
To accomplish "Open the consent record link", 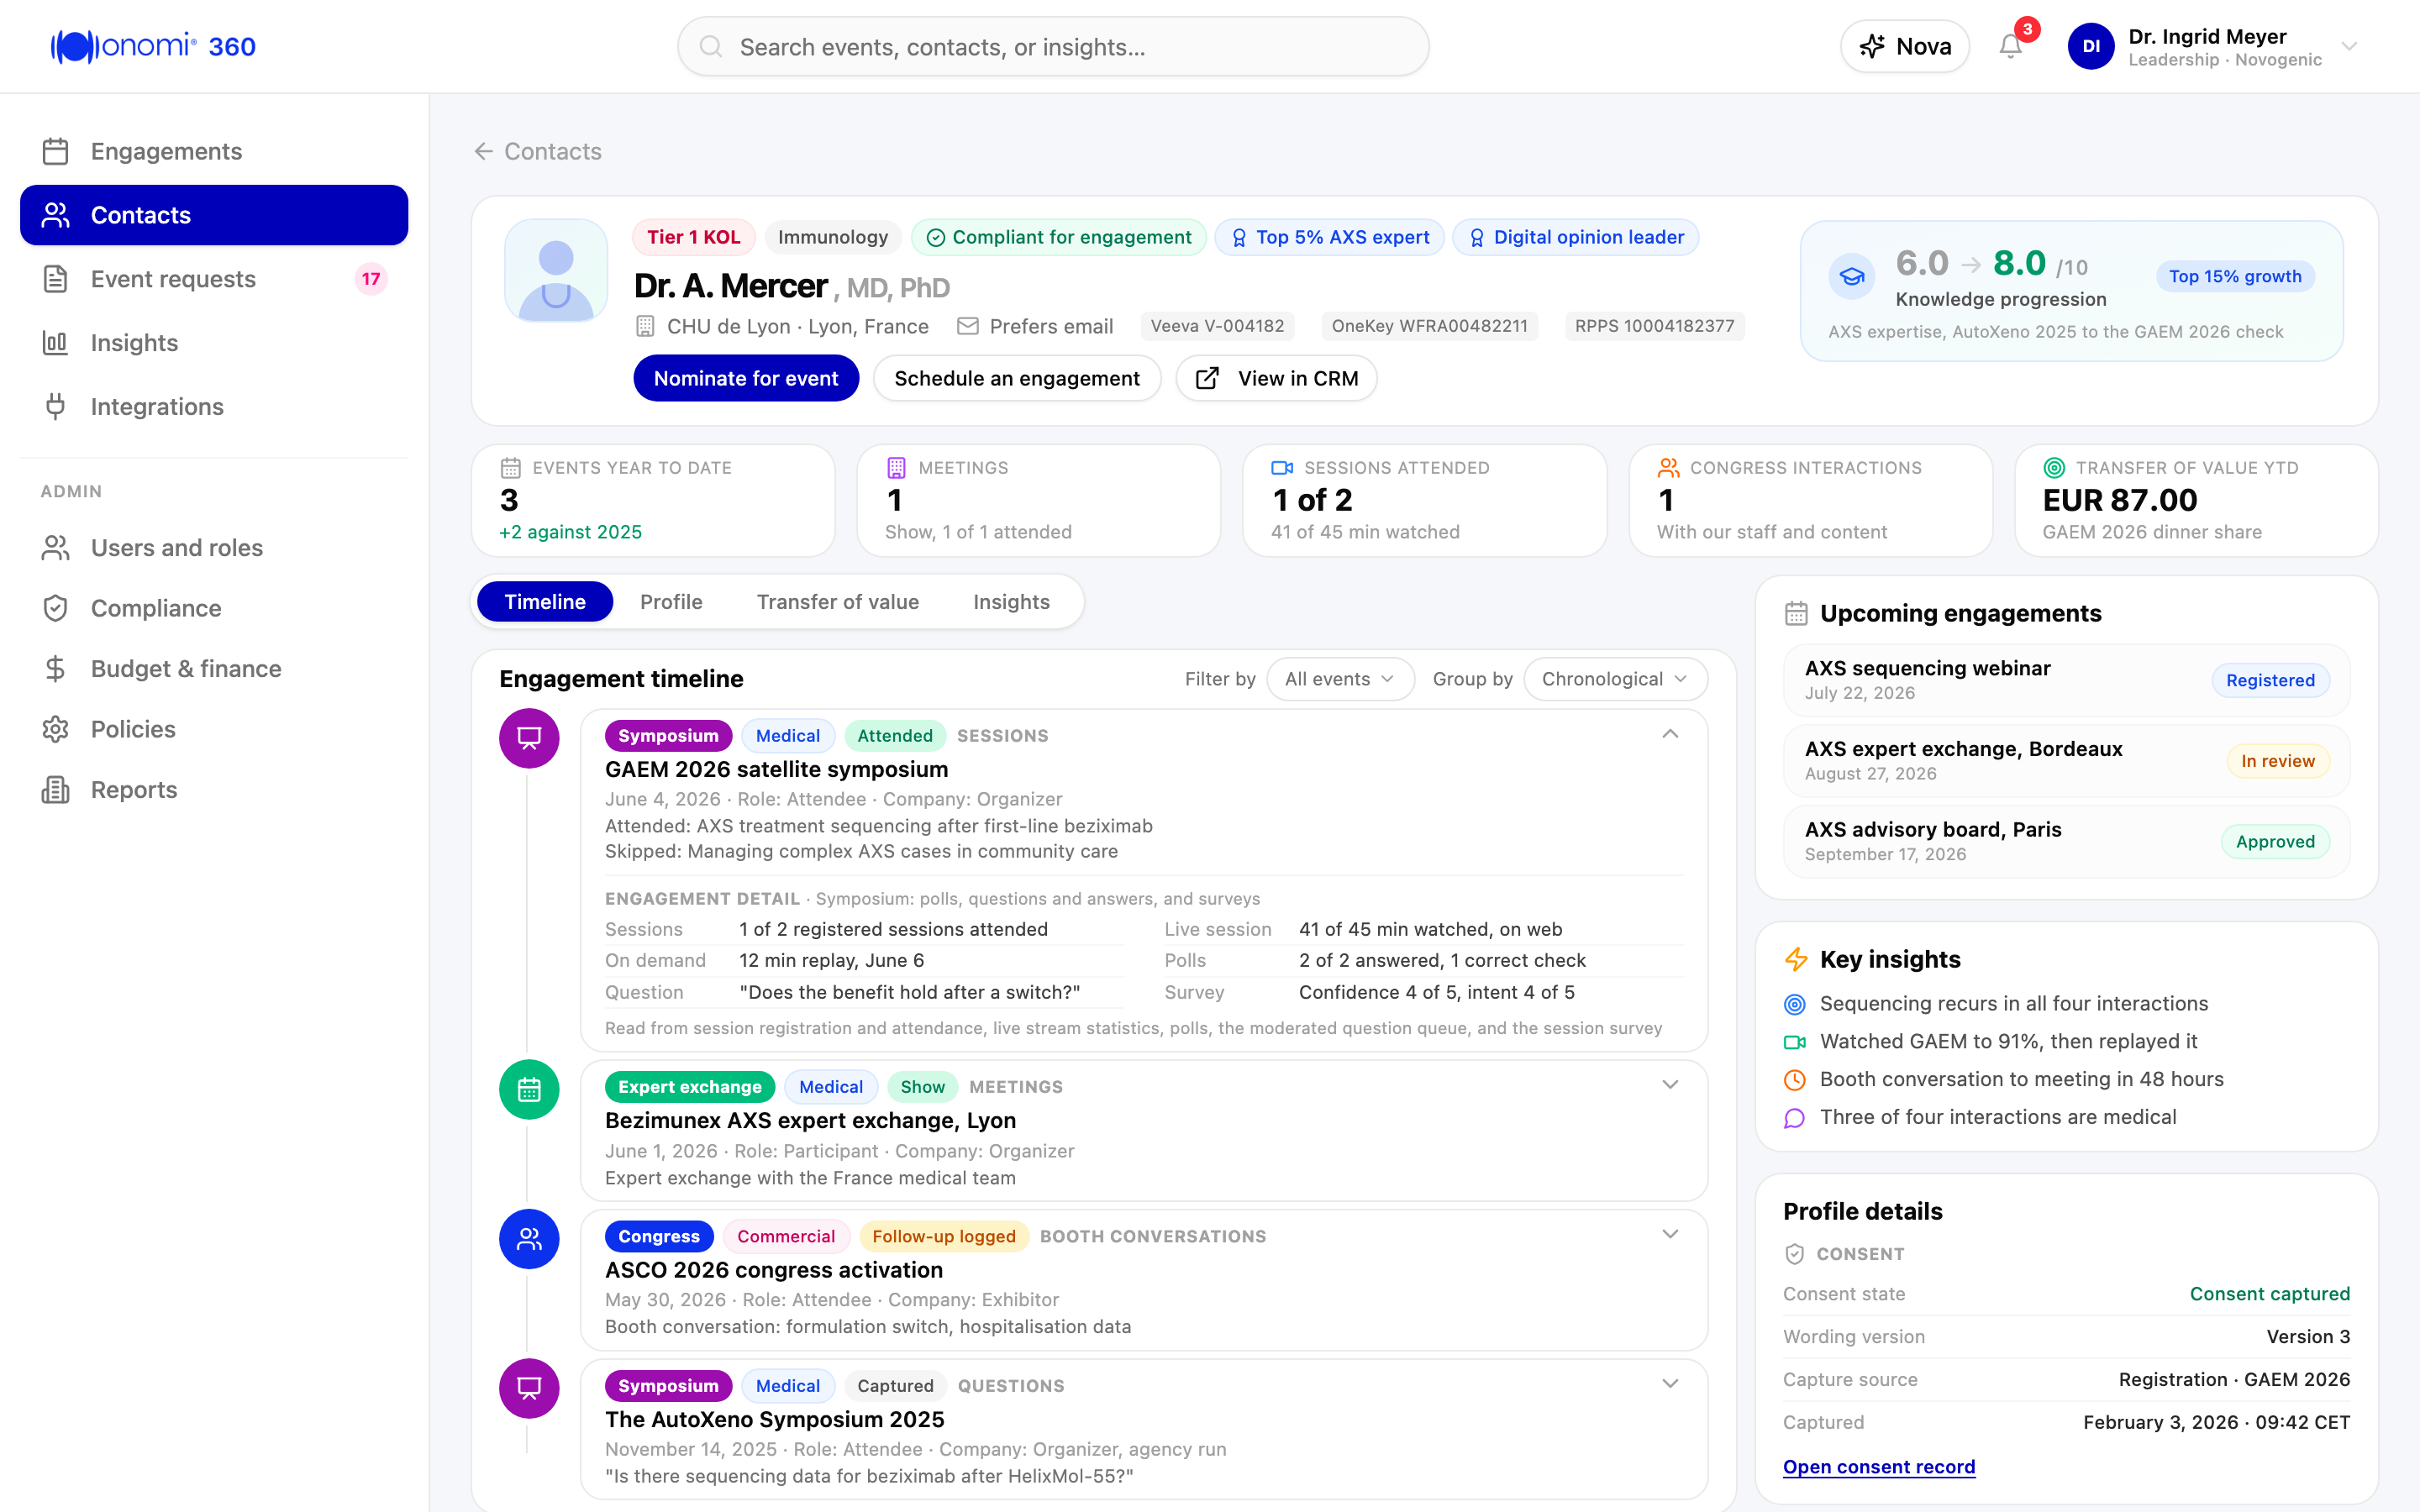I will (x=1879, y=1466).
